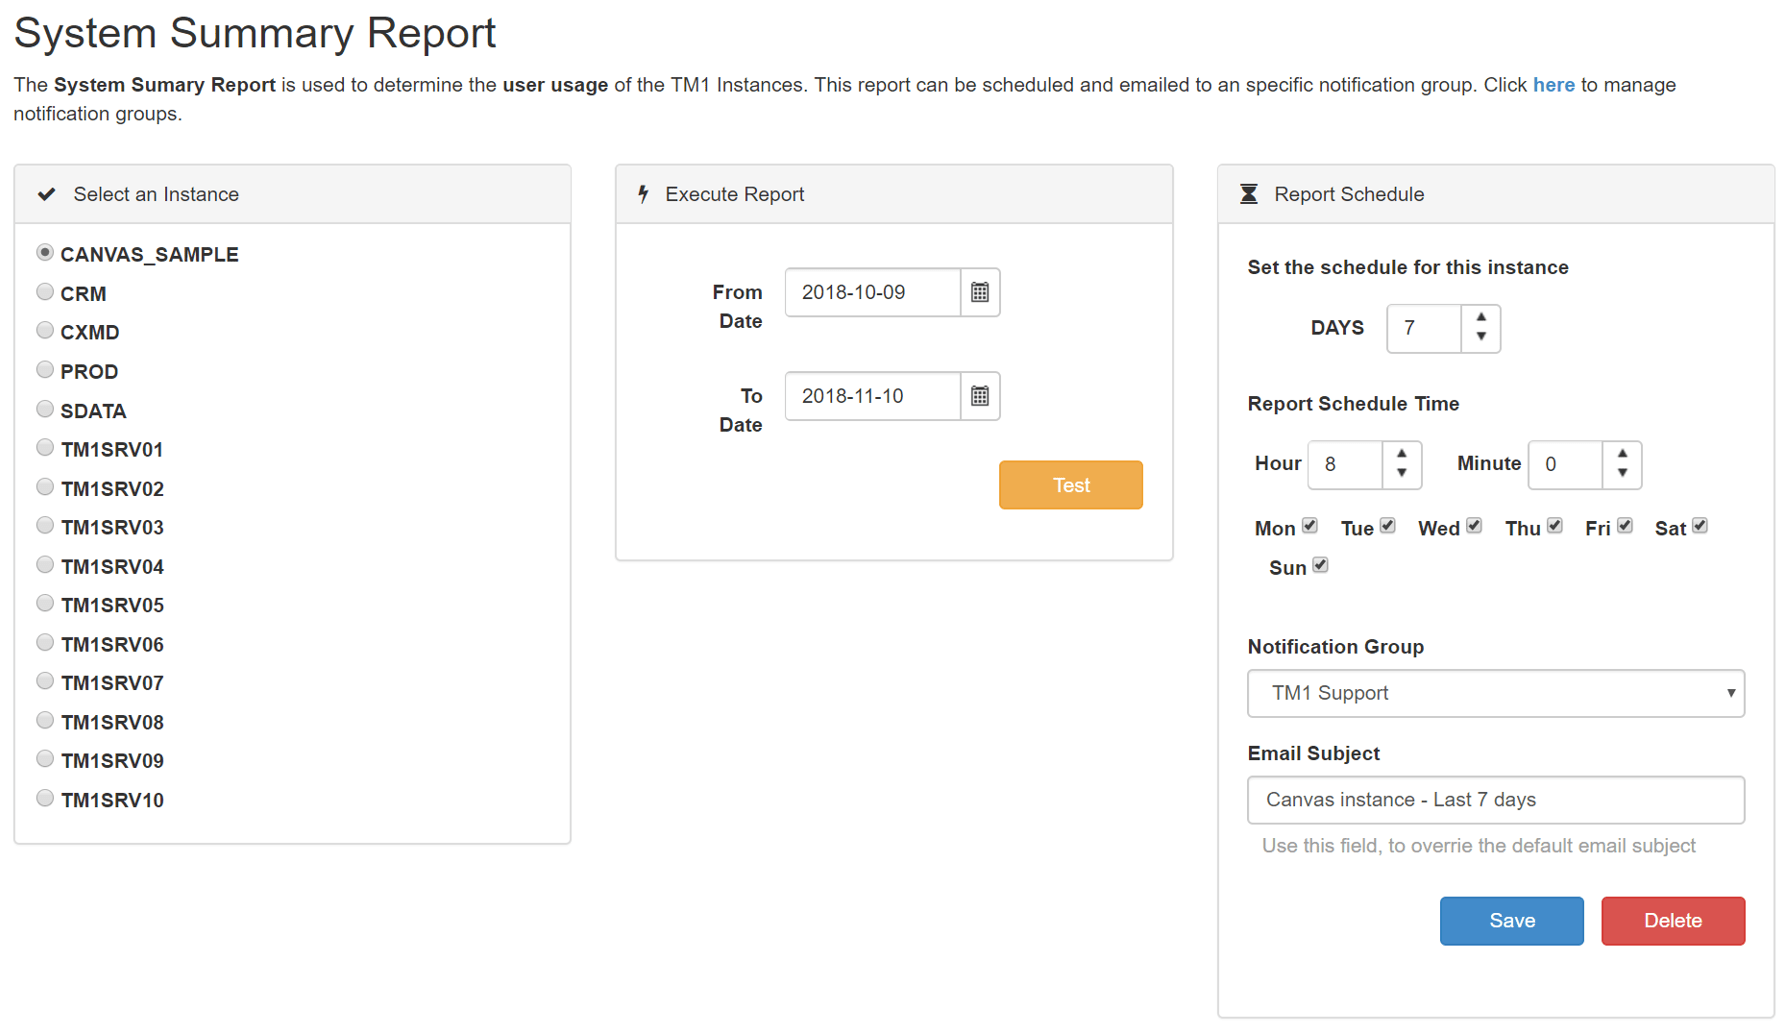Screen dimensions: 1788x1025
Task: Expand the Notification Group dropdown
Action: pos(1496,693)
